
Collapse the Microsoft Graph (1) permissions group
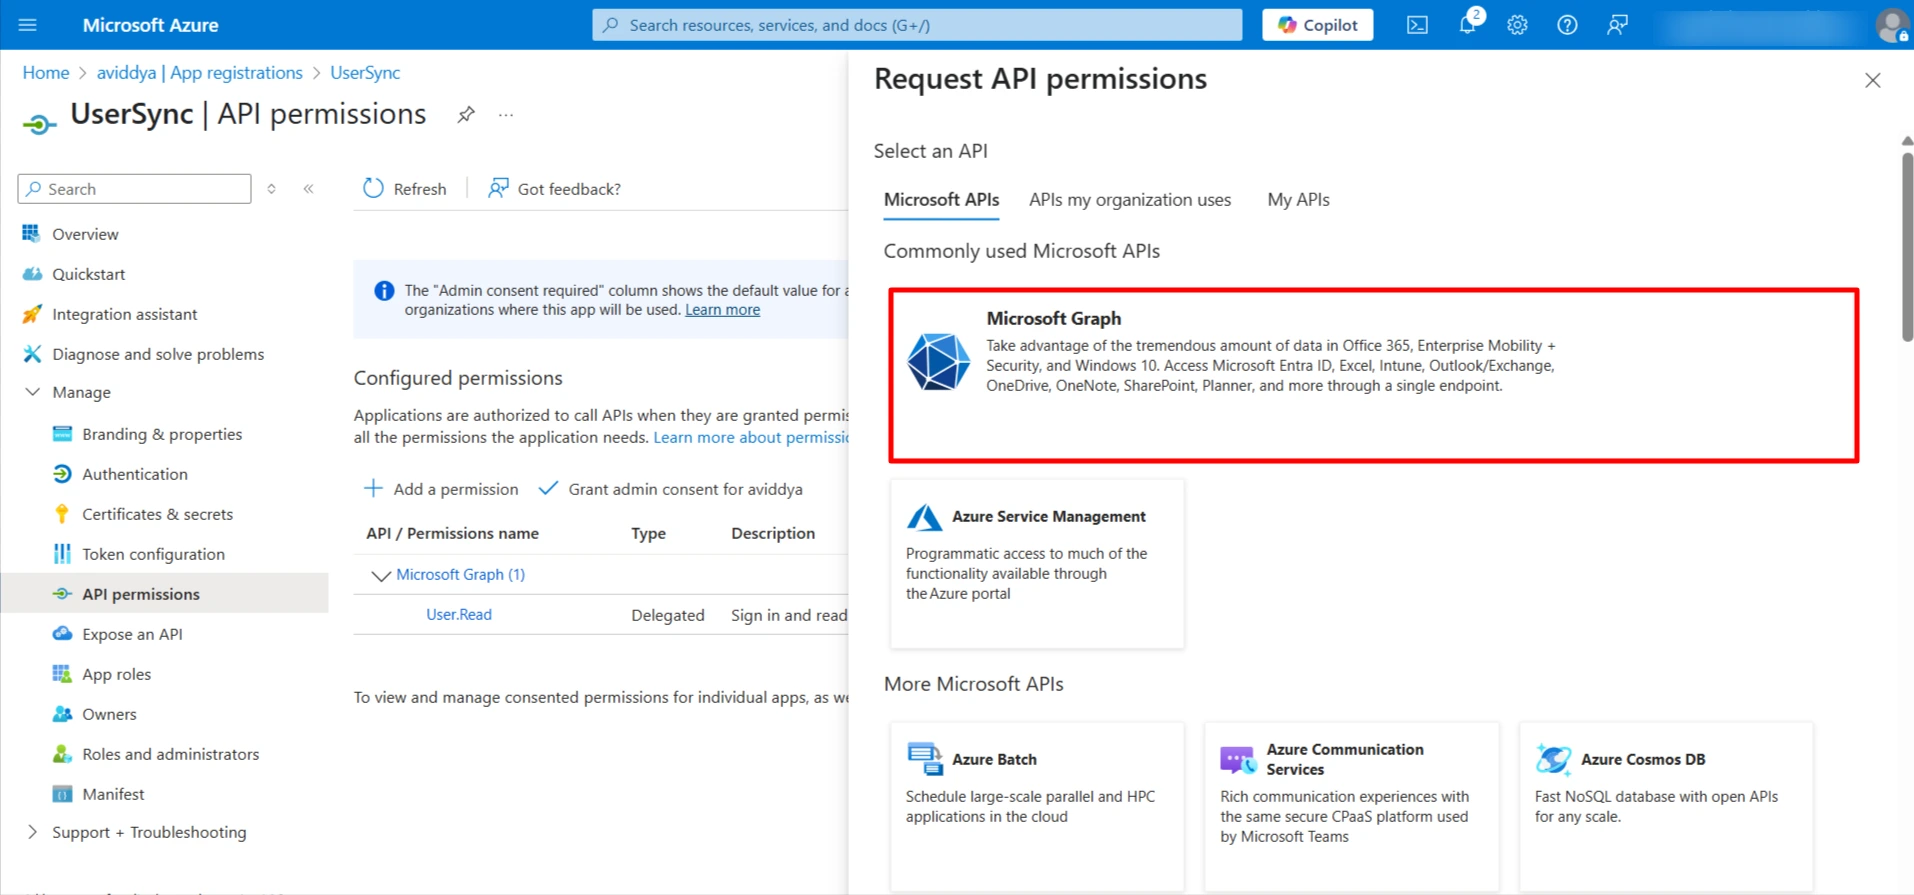point(380,575)
